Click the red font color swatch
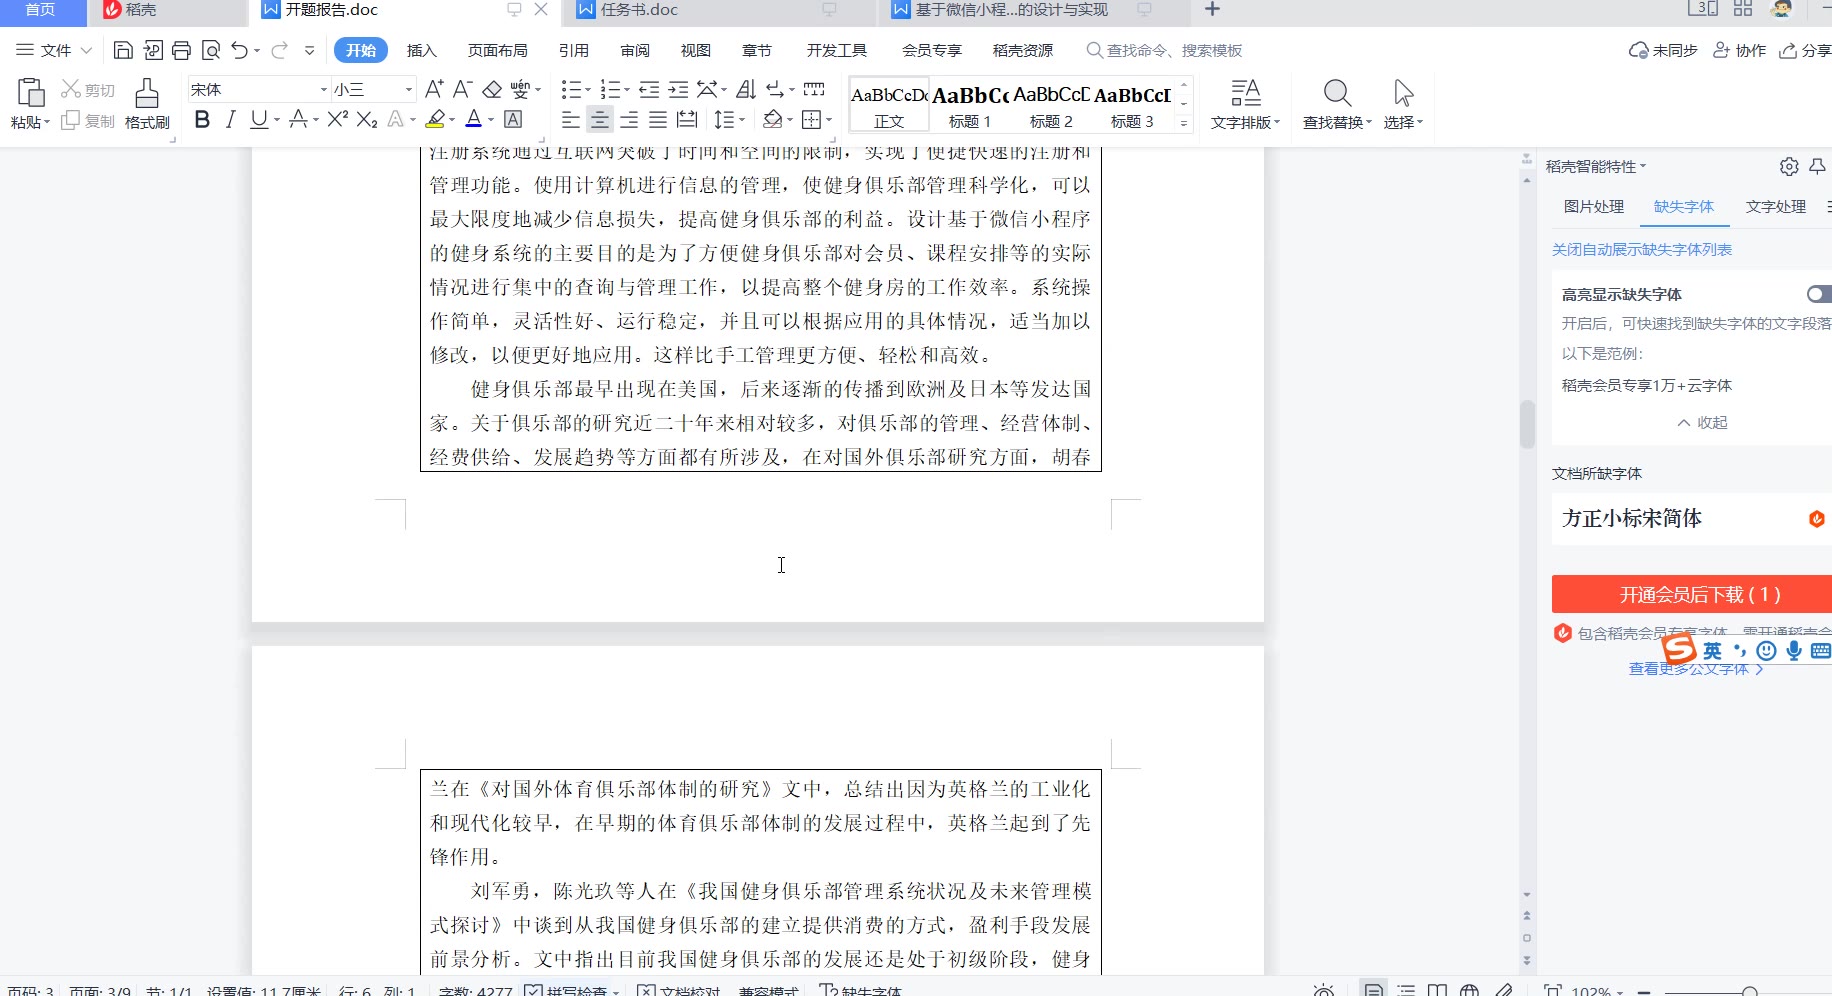 pos(474,120)
